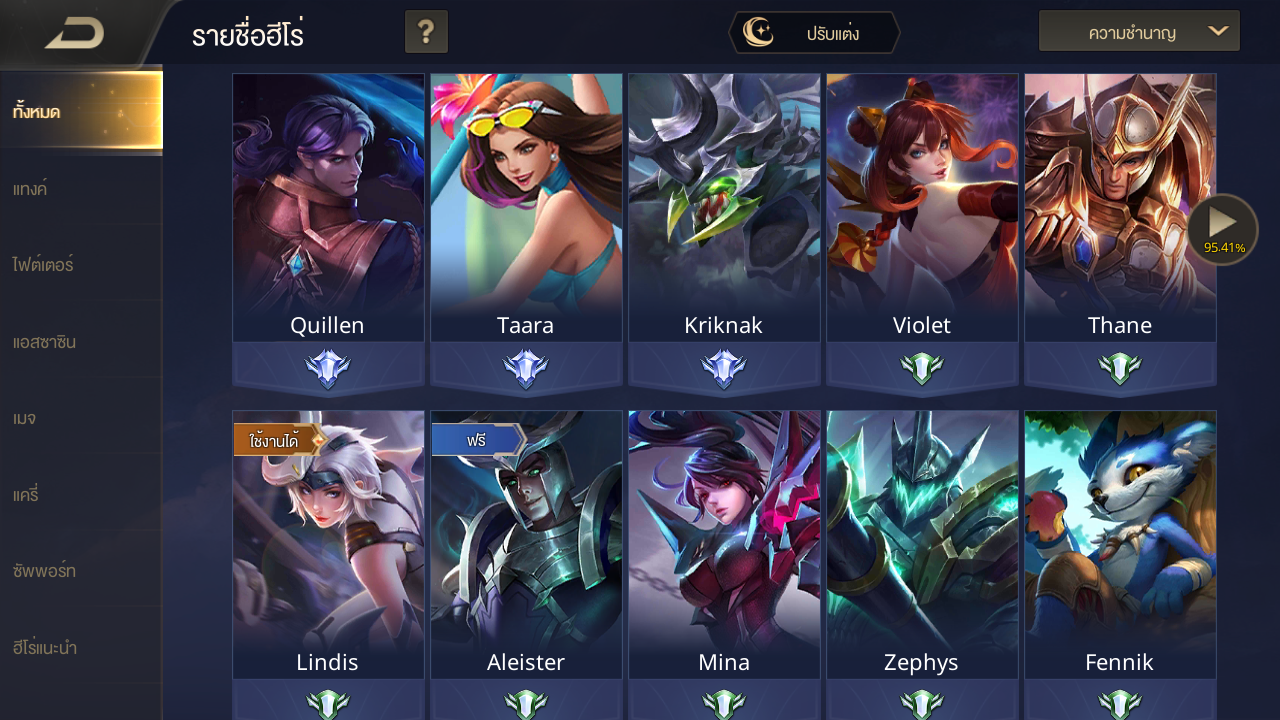Click Thane's green proficiency badge

[x=1119, y=369]
